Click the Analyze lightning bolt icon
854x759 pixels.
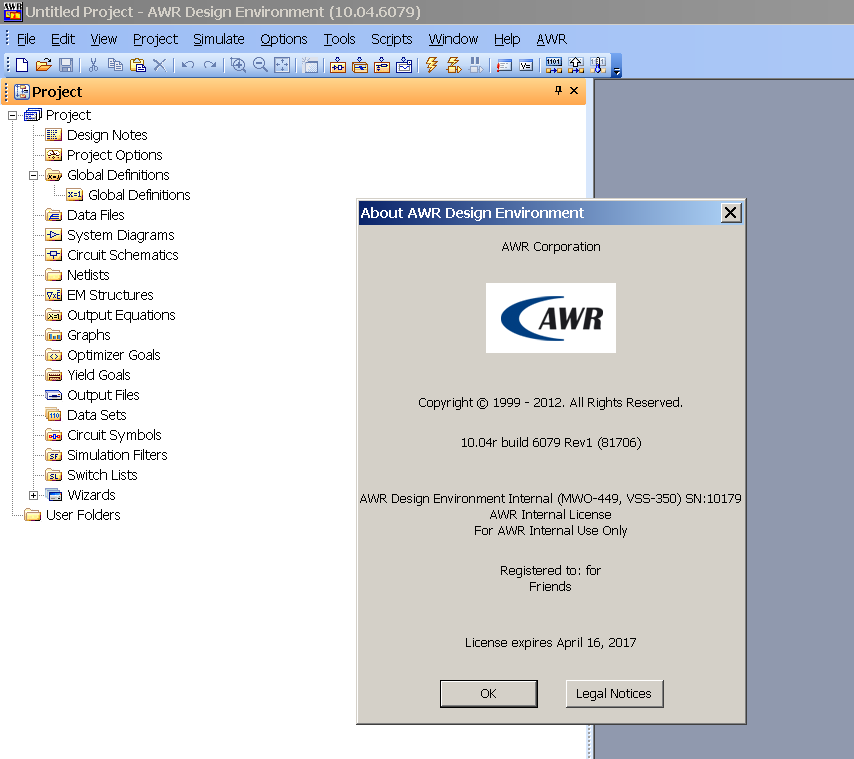(x=432, y=65)
